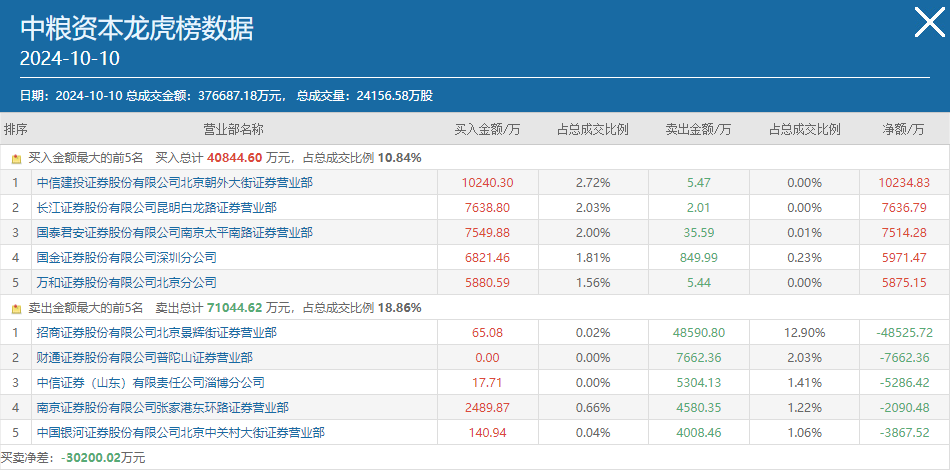Click the sell amount 849.99 cell
Screen dimensions: 951x471
point(699,258)
